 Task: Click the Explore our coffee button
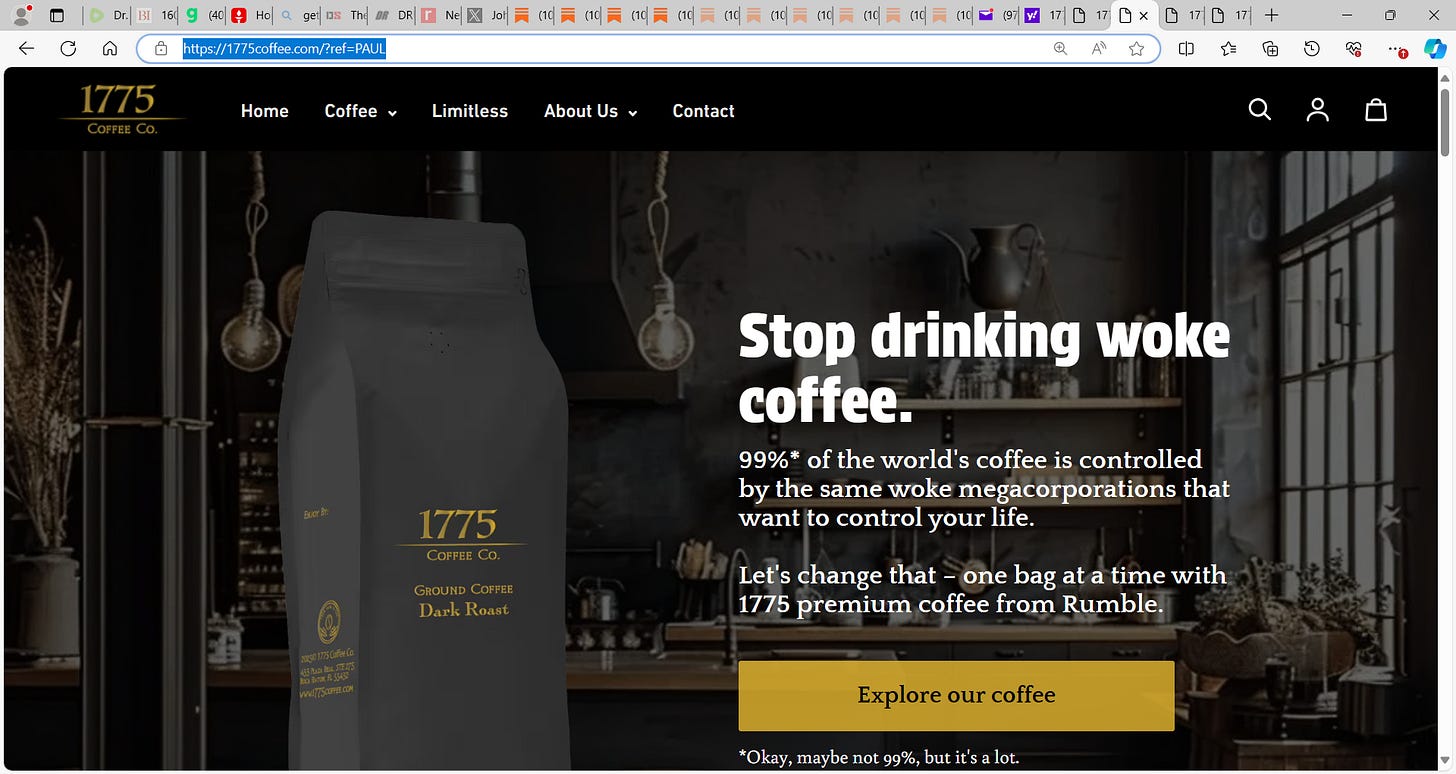(956, 695)
